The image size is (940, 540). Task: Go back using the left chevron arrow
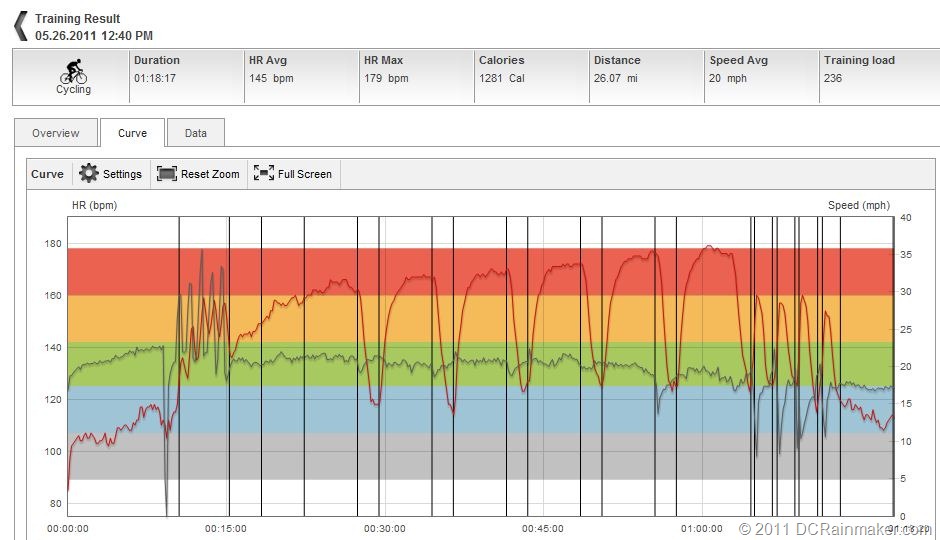(21, 26)
